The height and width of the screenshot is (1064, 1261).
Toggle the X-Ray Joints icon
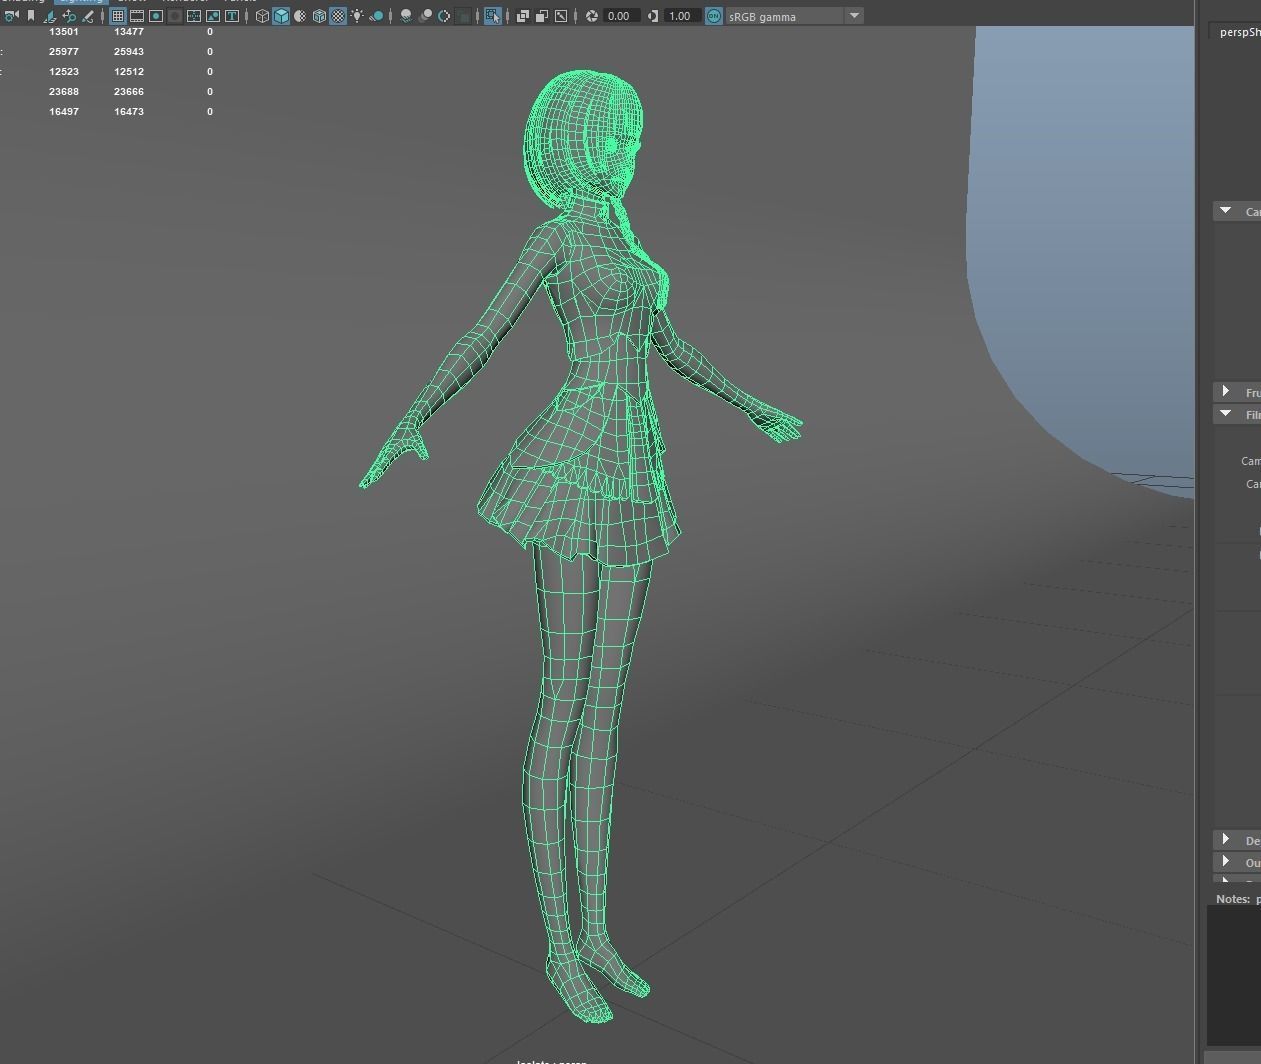click(x=561, y=16)
